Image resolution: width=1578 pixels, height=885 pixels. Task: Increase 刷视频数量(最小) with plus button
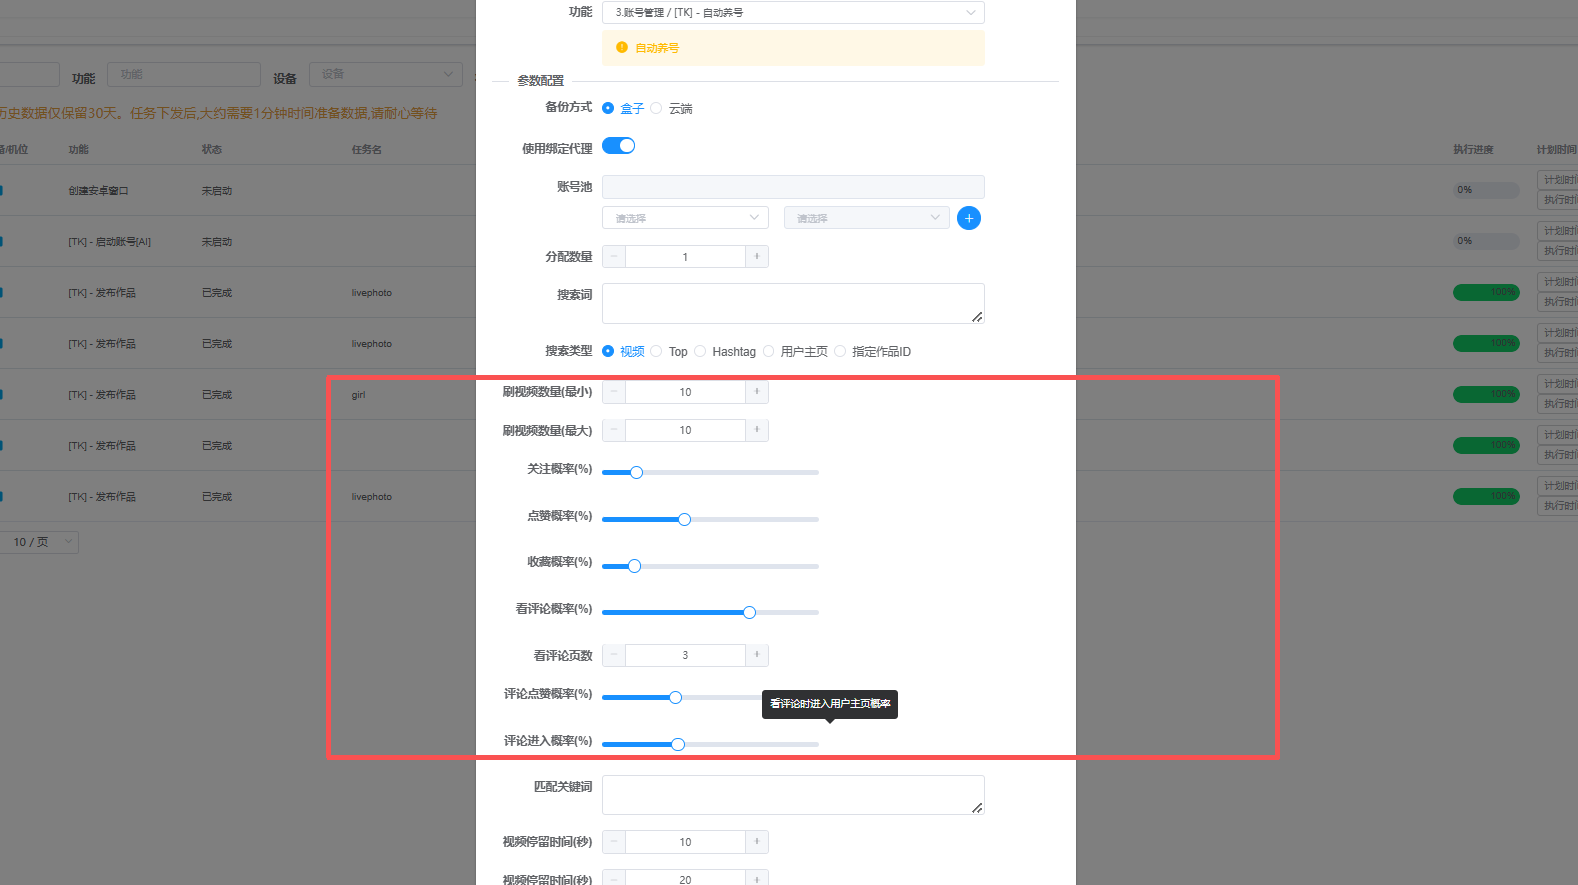tap(757, 392)
